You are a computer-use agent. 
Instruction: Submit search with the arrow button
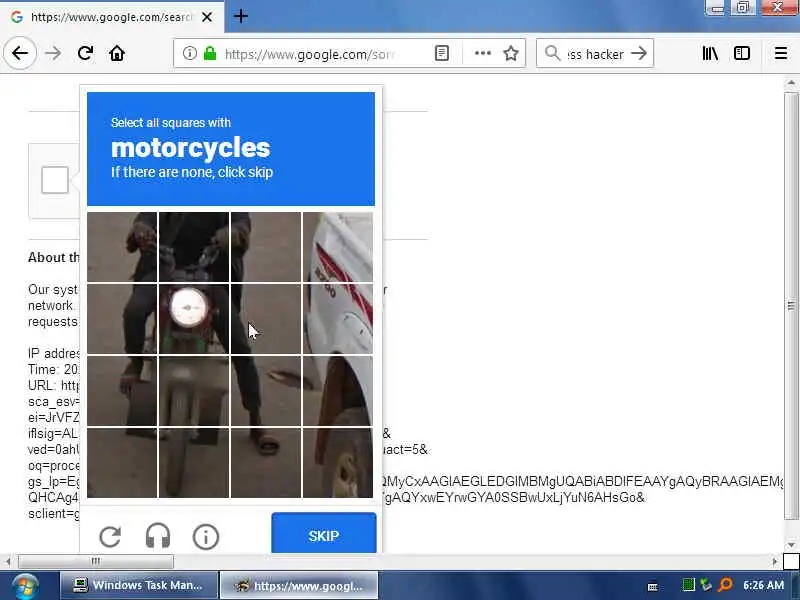click(639, 53)
